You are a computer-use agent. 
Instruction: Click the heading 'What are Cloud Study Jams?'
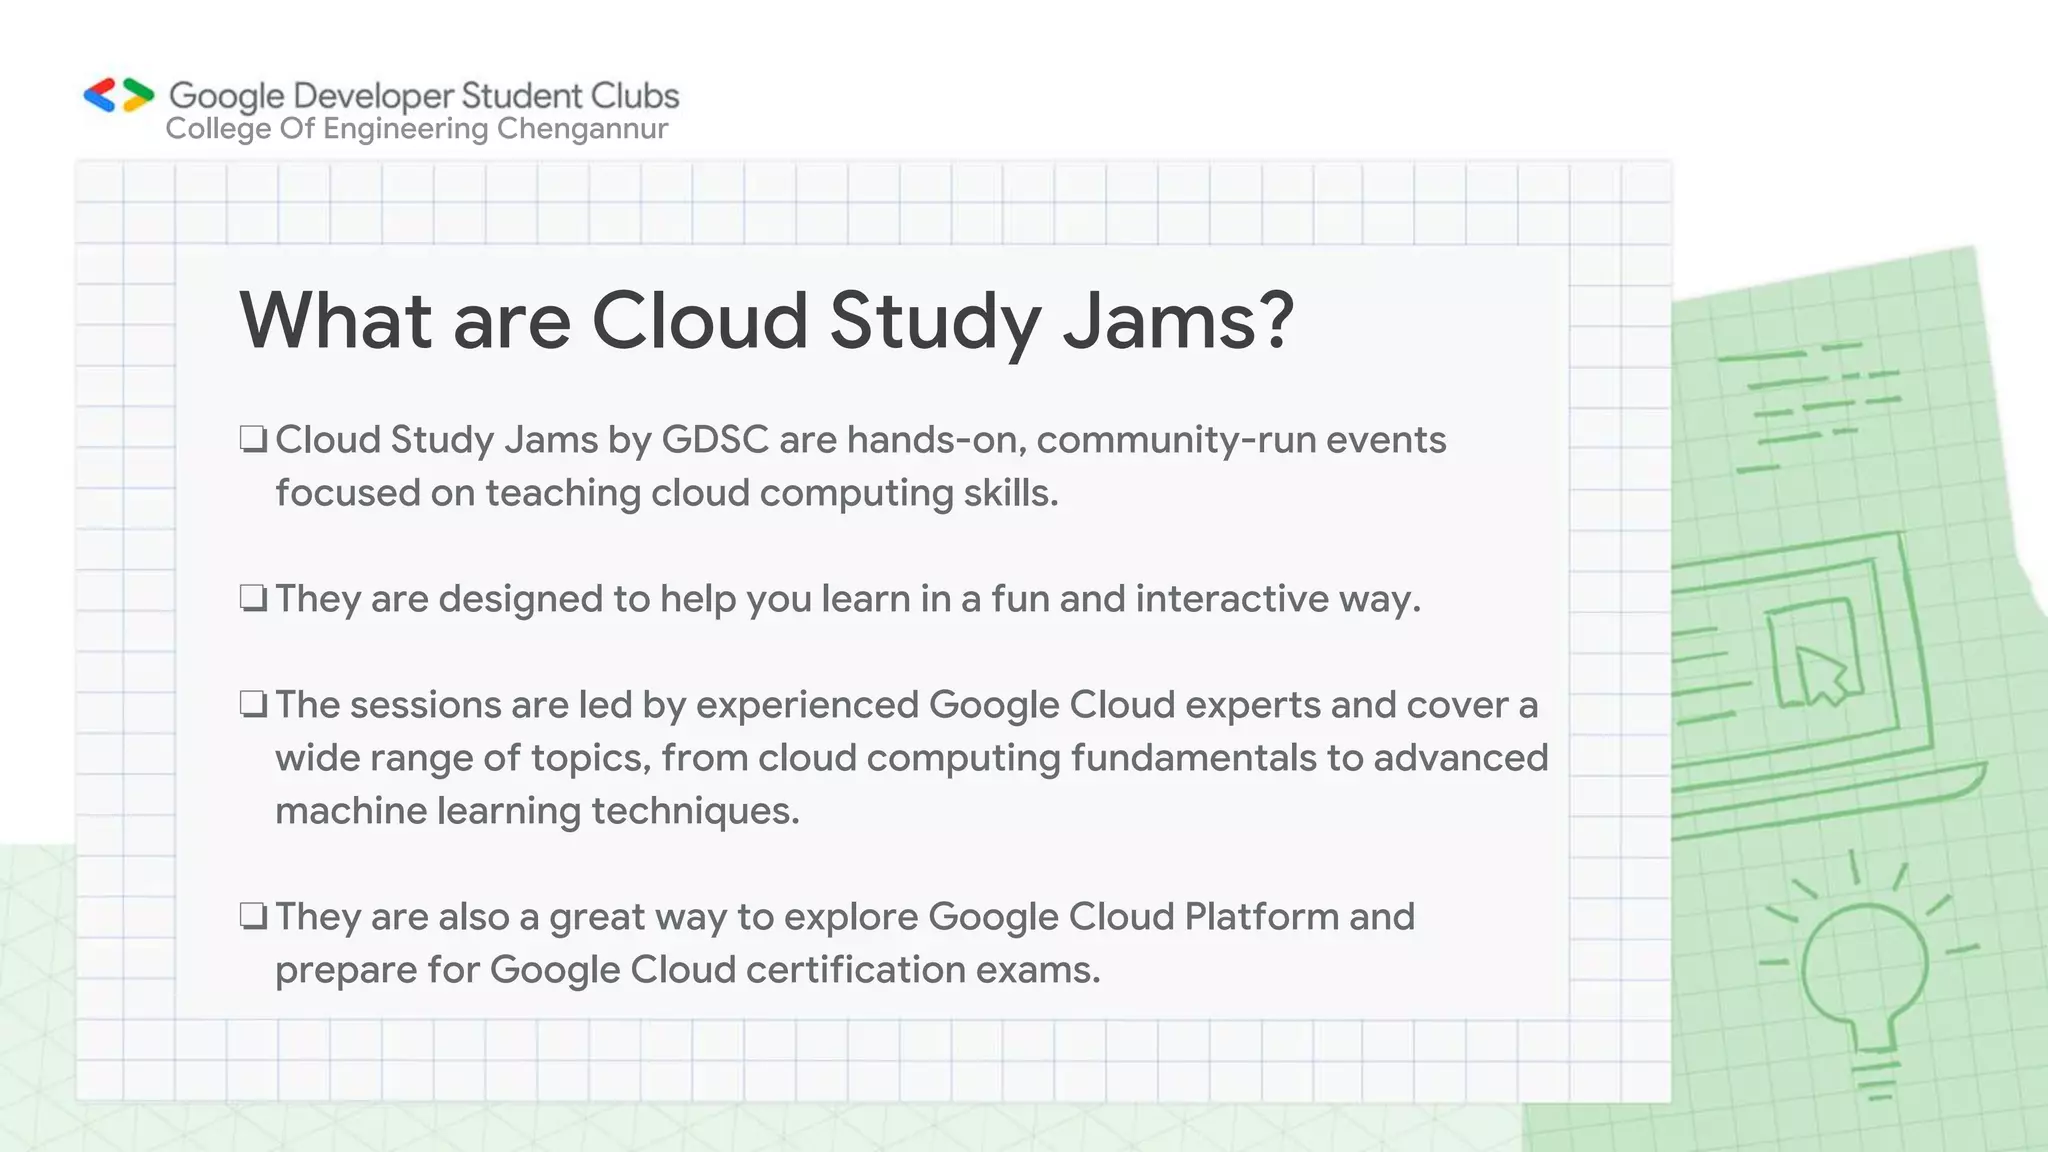click(767, 321)
